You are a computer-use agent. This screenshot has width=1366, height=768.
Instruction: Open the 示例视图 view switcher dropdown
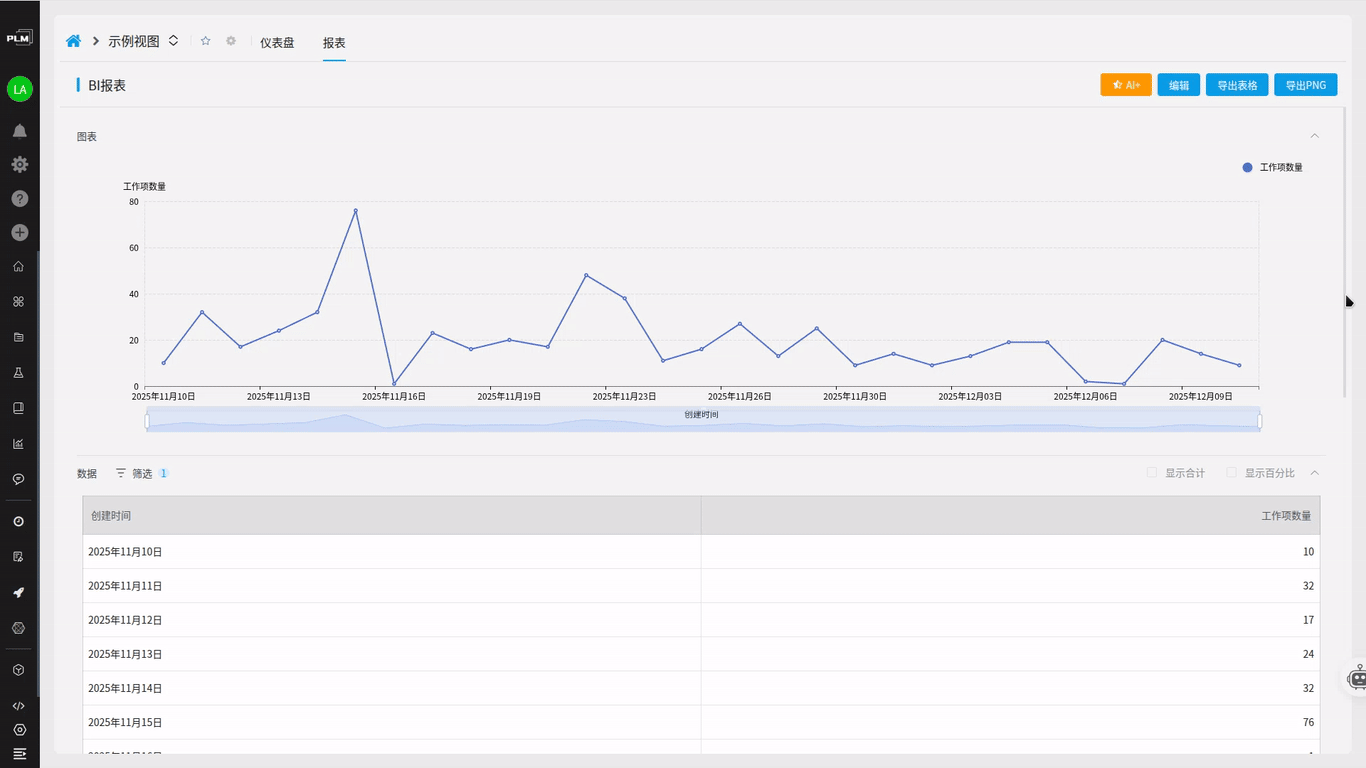(173, 41)
